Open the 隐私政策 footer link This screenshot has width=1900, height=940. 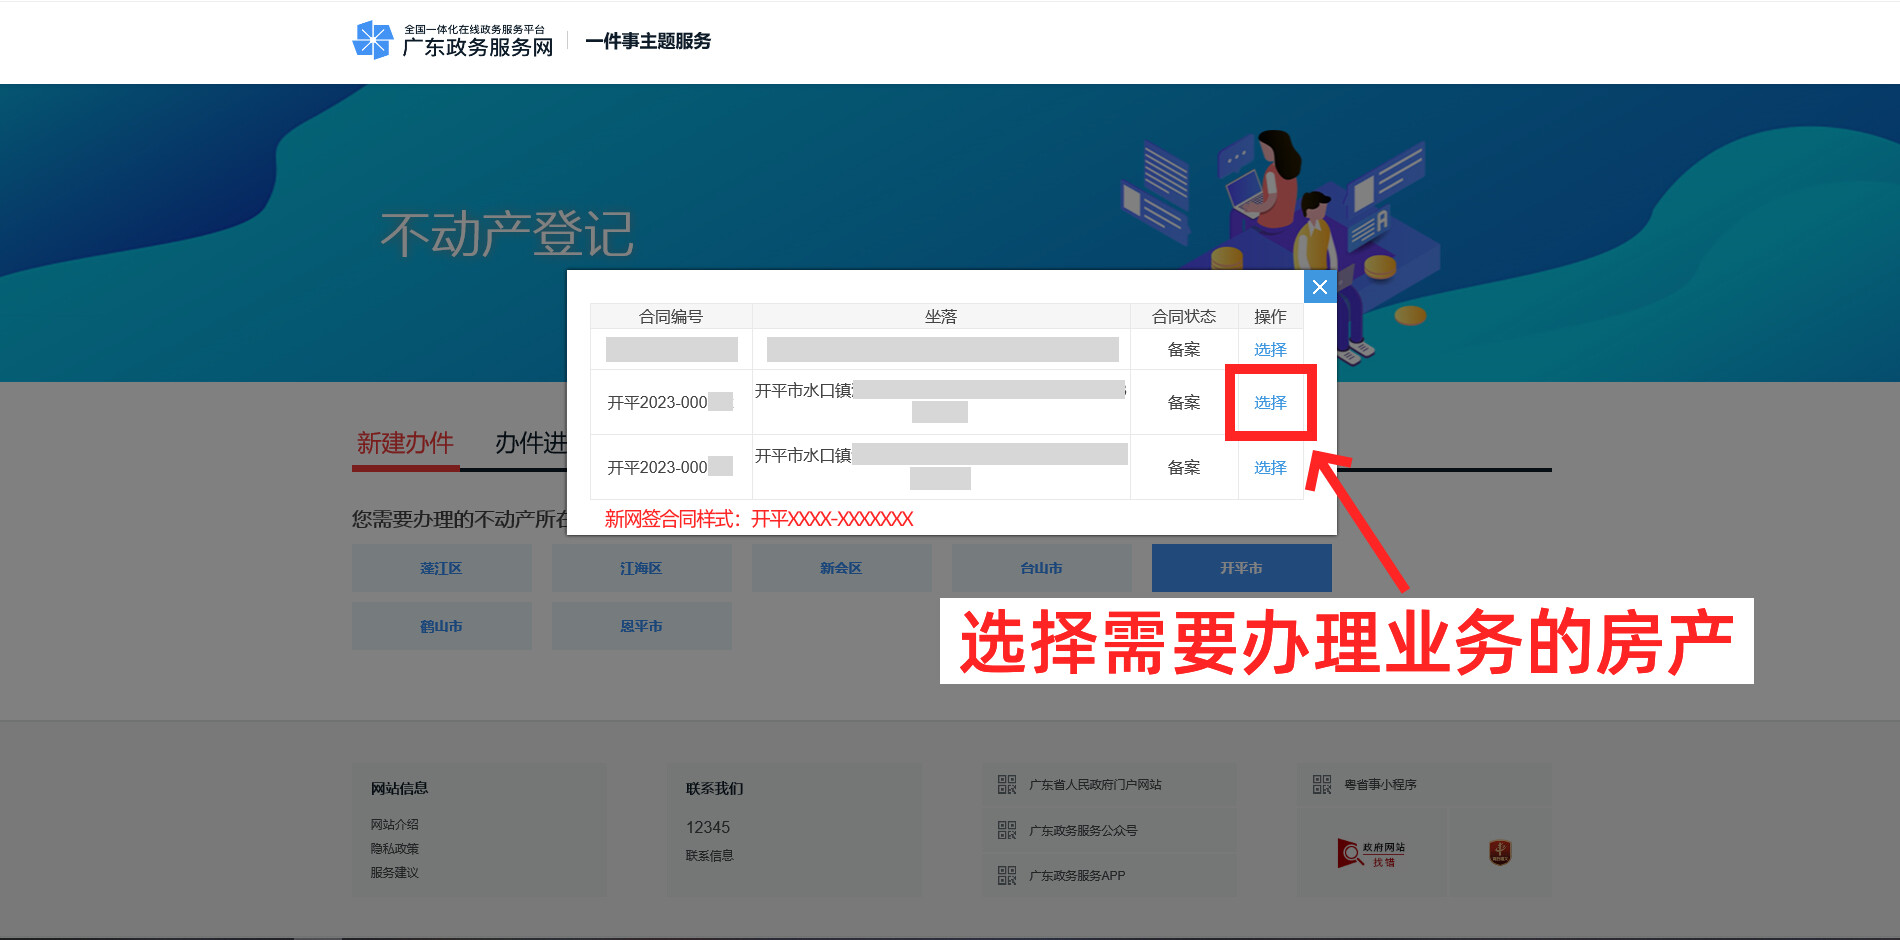pos(395,848)
